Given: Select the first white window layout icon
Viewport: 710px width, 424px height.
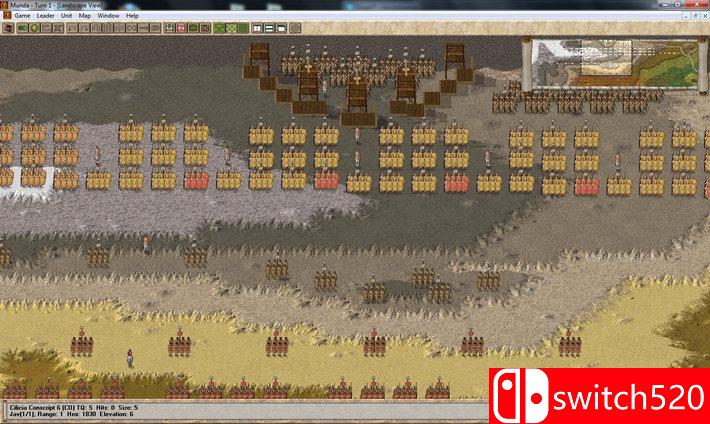Looking at the screenshot, I should [257, 28].
